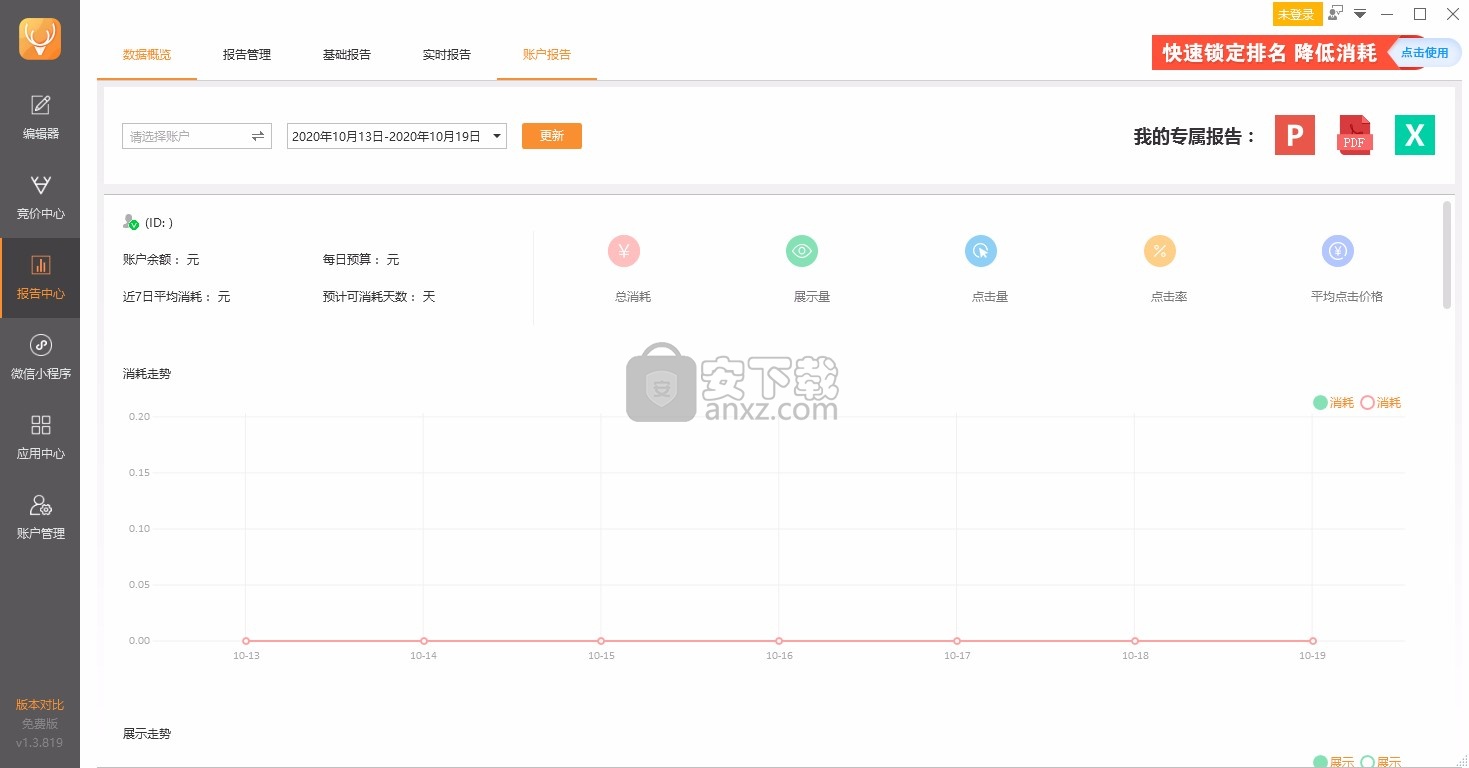Toggle hollow red 消耗 legend series
Viewport: 1469px width, 768px height.
pyautogui.click(x=1381, y=402)
